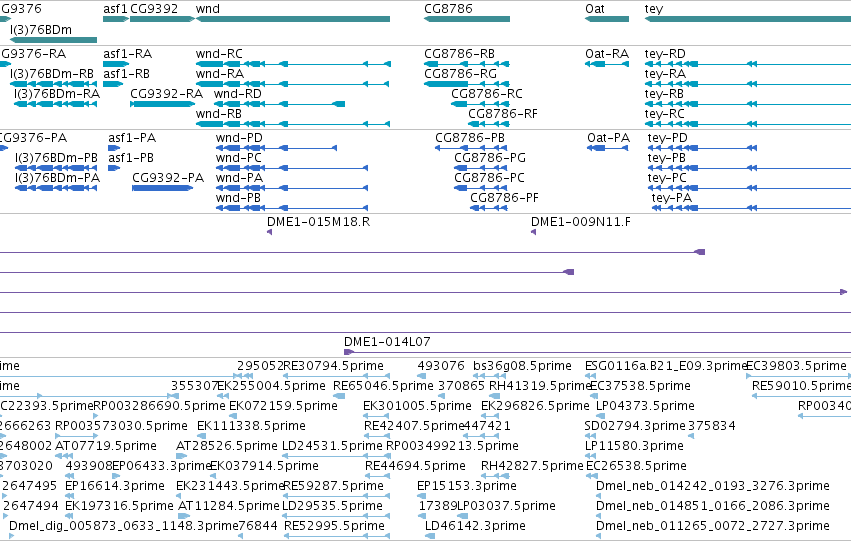Open EST RE52995.5prime
Screen dimensions: 851x541
coord(334,526)
